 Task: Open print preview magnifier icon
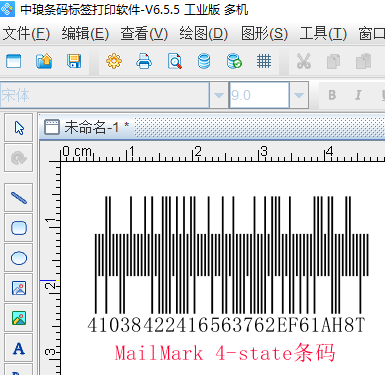tap(175, 61)
